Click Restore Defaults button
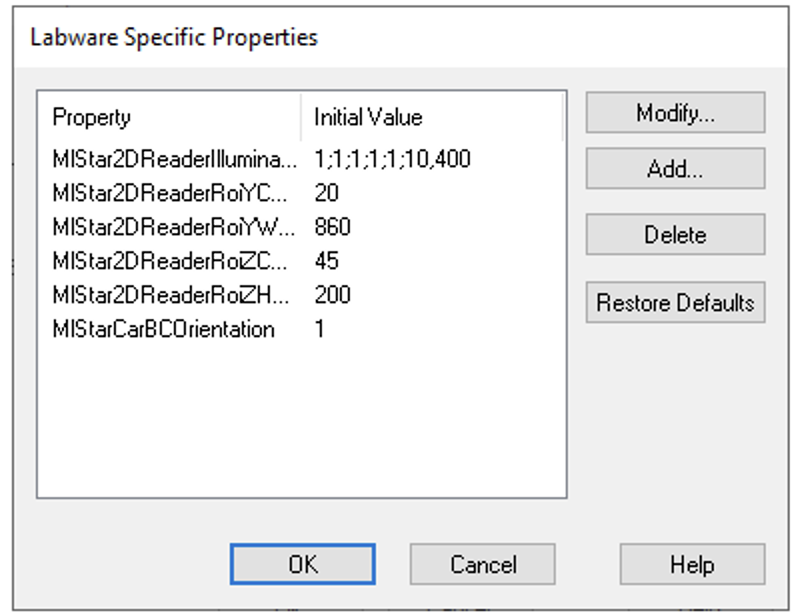This screenshot has height=616, width=796. (x=675, y=302)
